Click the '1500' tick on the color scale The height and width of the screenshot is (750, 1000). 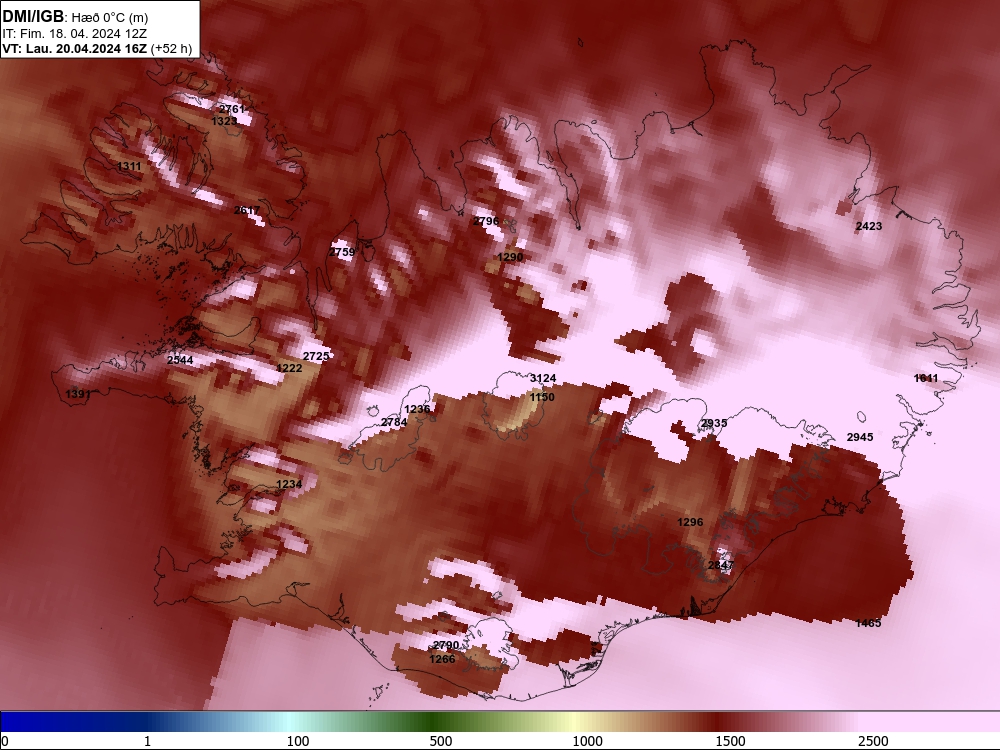click(x=730, y=741)
